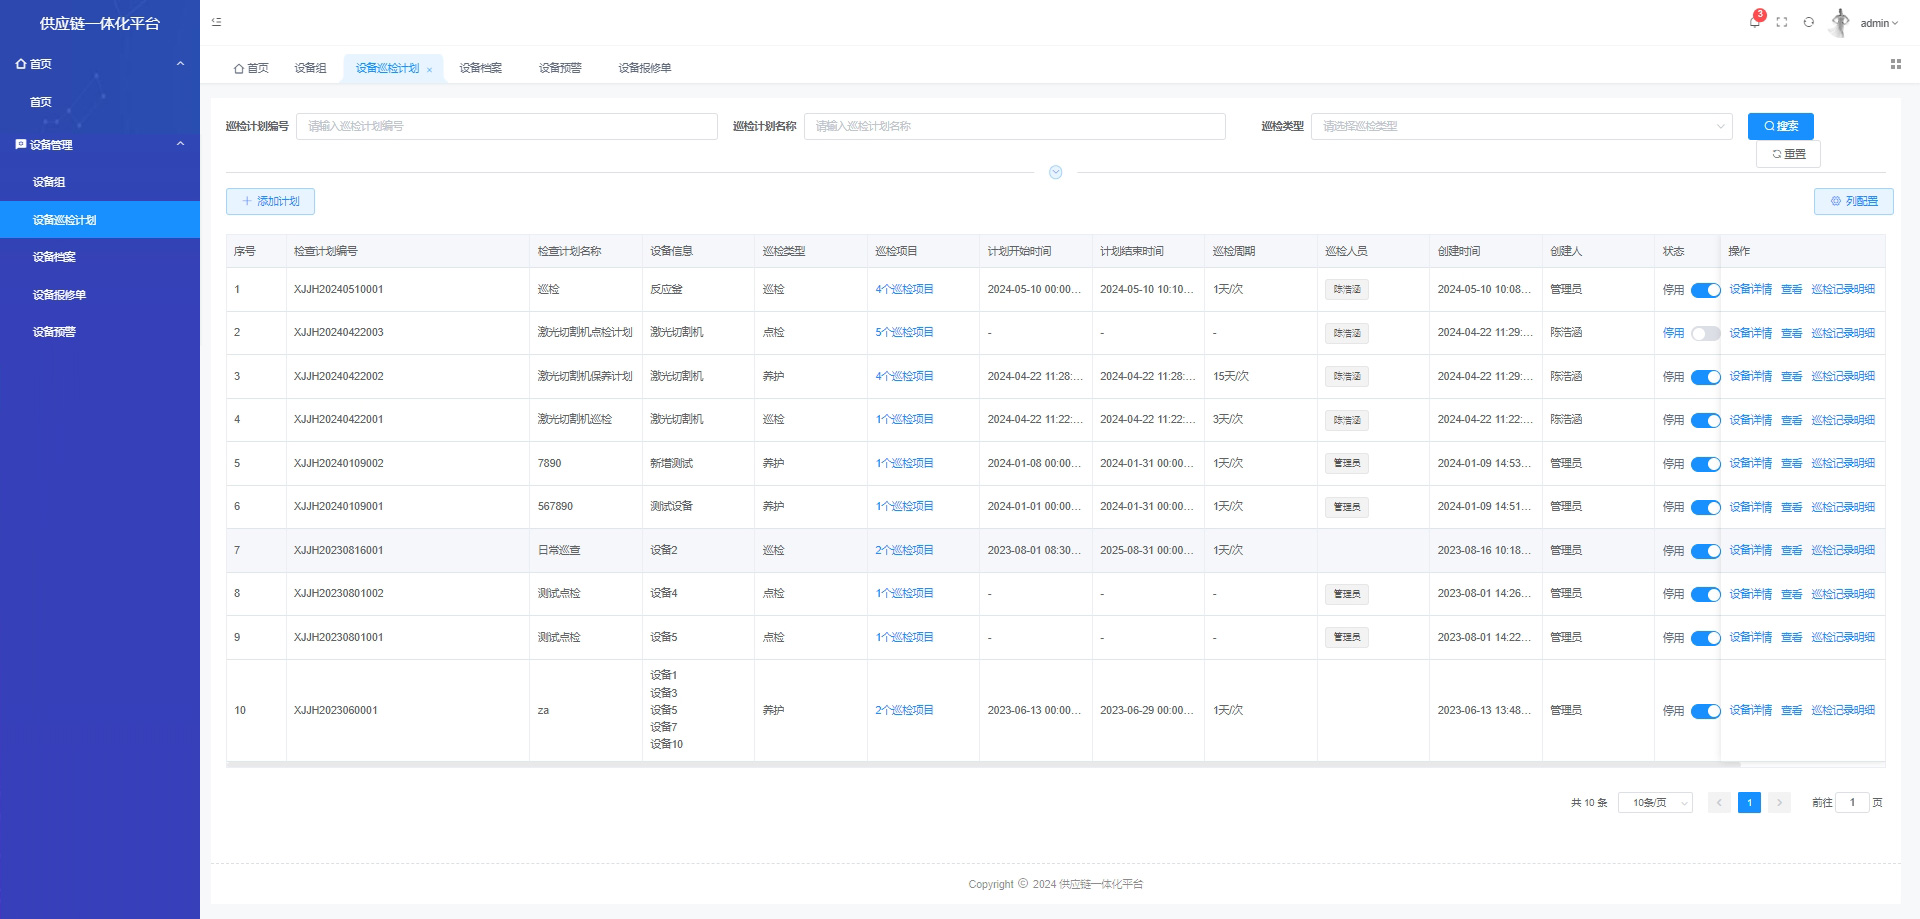Screen dimensions: 1920x919
Task: Click 查看 for XJJH20240422001
Action: click(x=1791, y=420)
